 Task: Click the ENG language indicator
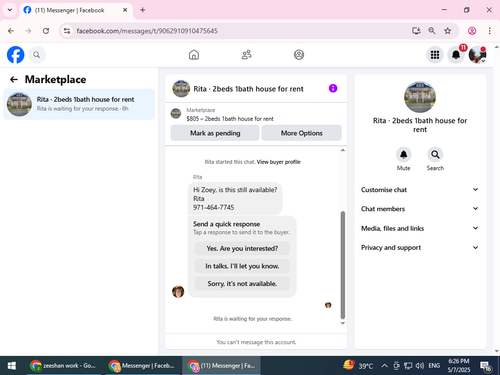click(x=434, y=366)
